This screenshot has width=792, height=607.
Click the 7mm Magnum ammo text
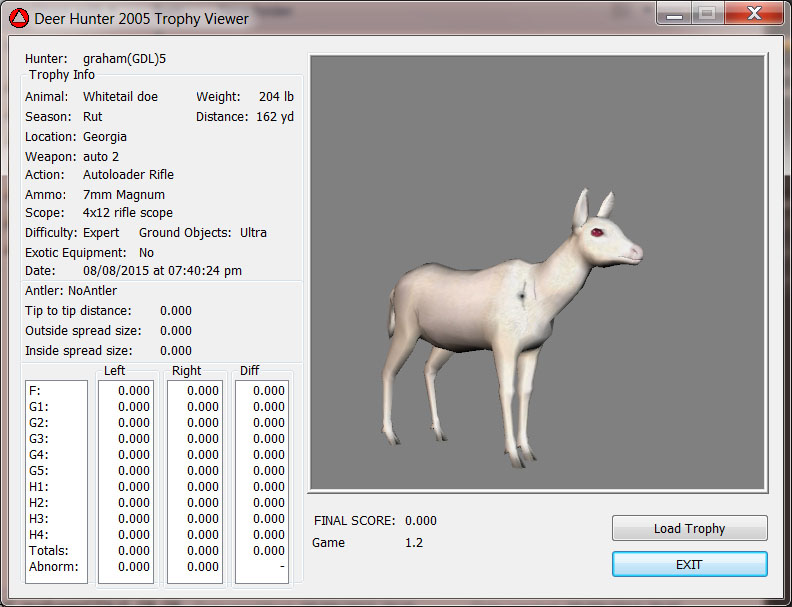pos(124,195)
